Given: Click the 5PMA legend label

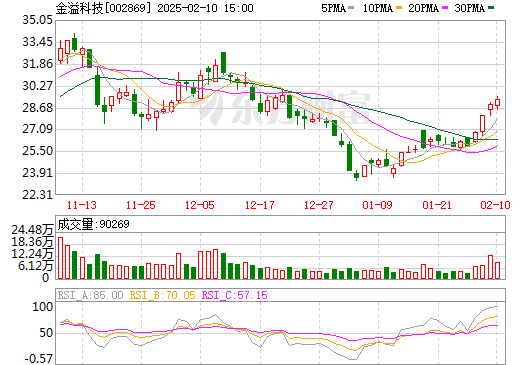Looking at the screenshot, I should (x=333, y=8).
